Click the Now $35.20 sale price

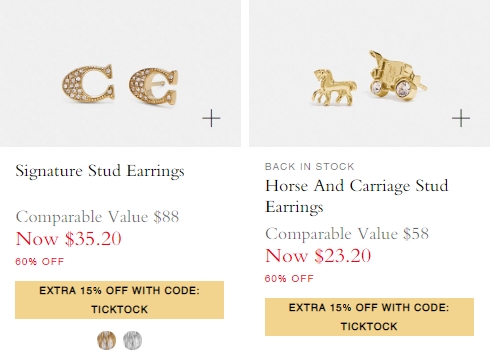click(x=69, y=239)
